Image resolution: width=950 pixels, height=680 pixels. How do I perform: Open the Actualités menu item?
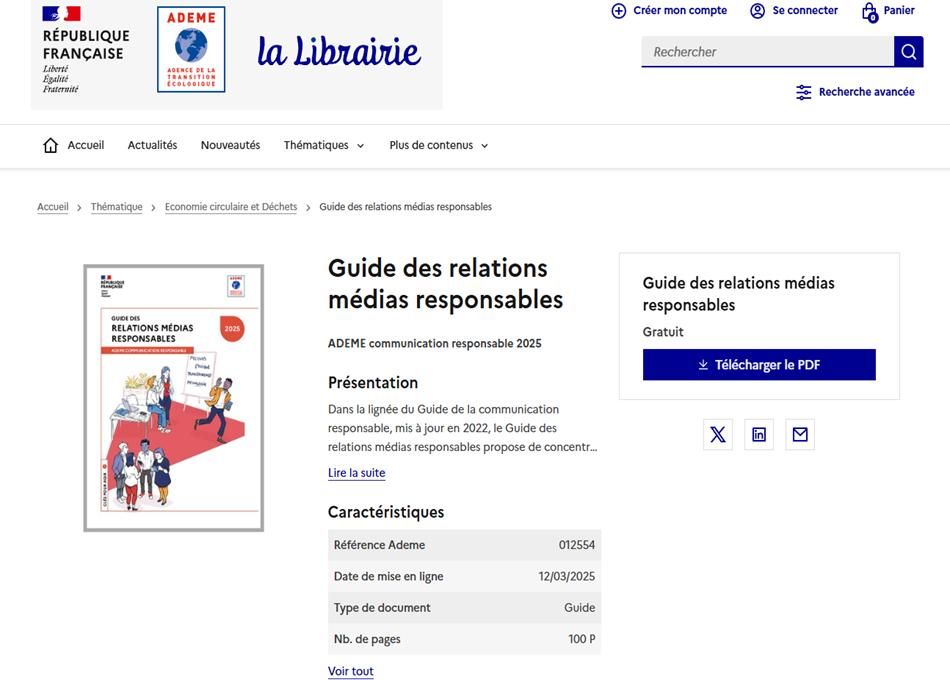pos(152,145)
